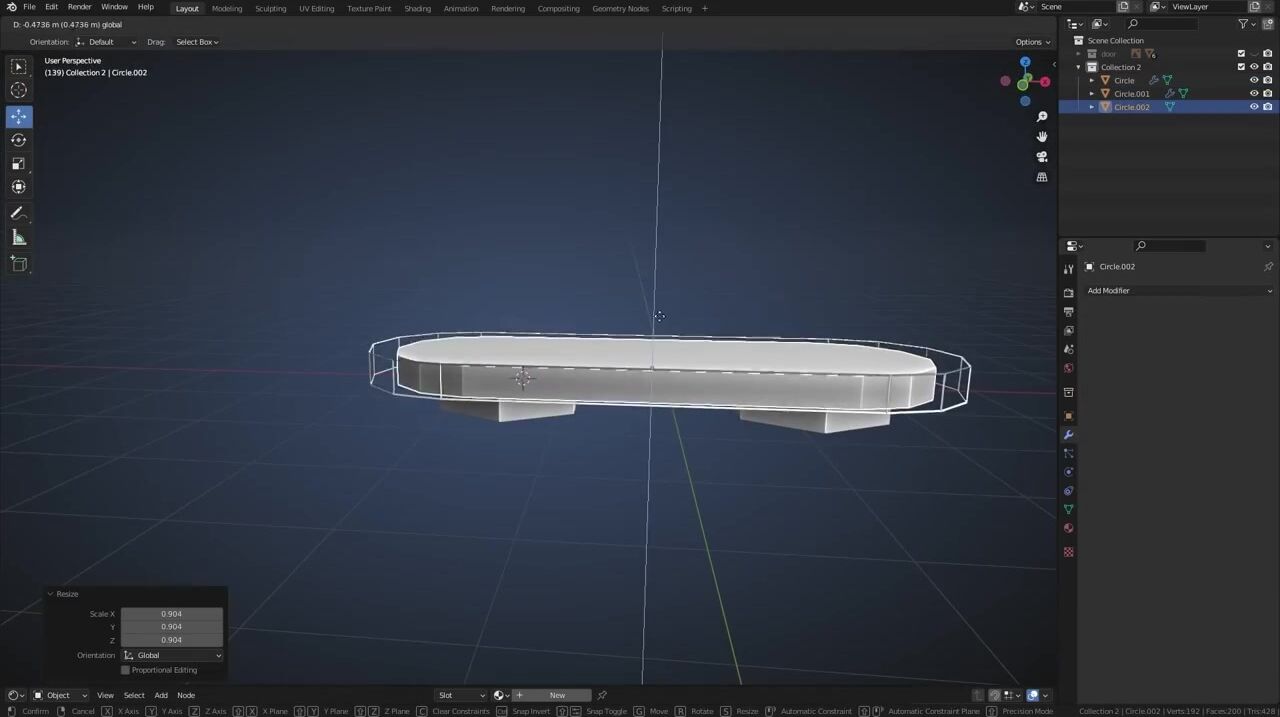This screenshot has height=717, width=1280.
Task: Open the Add Modifier dropdown
Action: (1179, 291)
